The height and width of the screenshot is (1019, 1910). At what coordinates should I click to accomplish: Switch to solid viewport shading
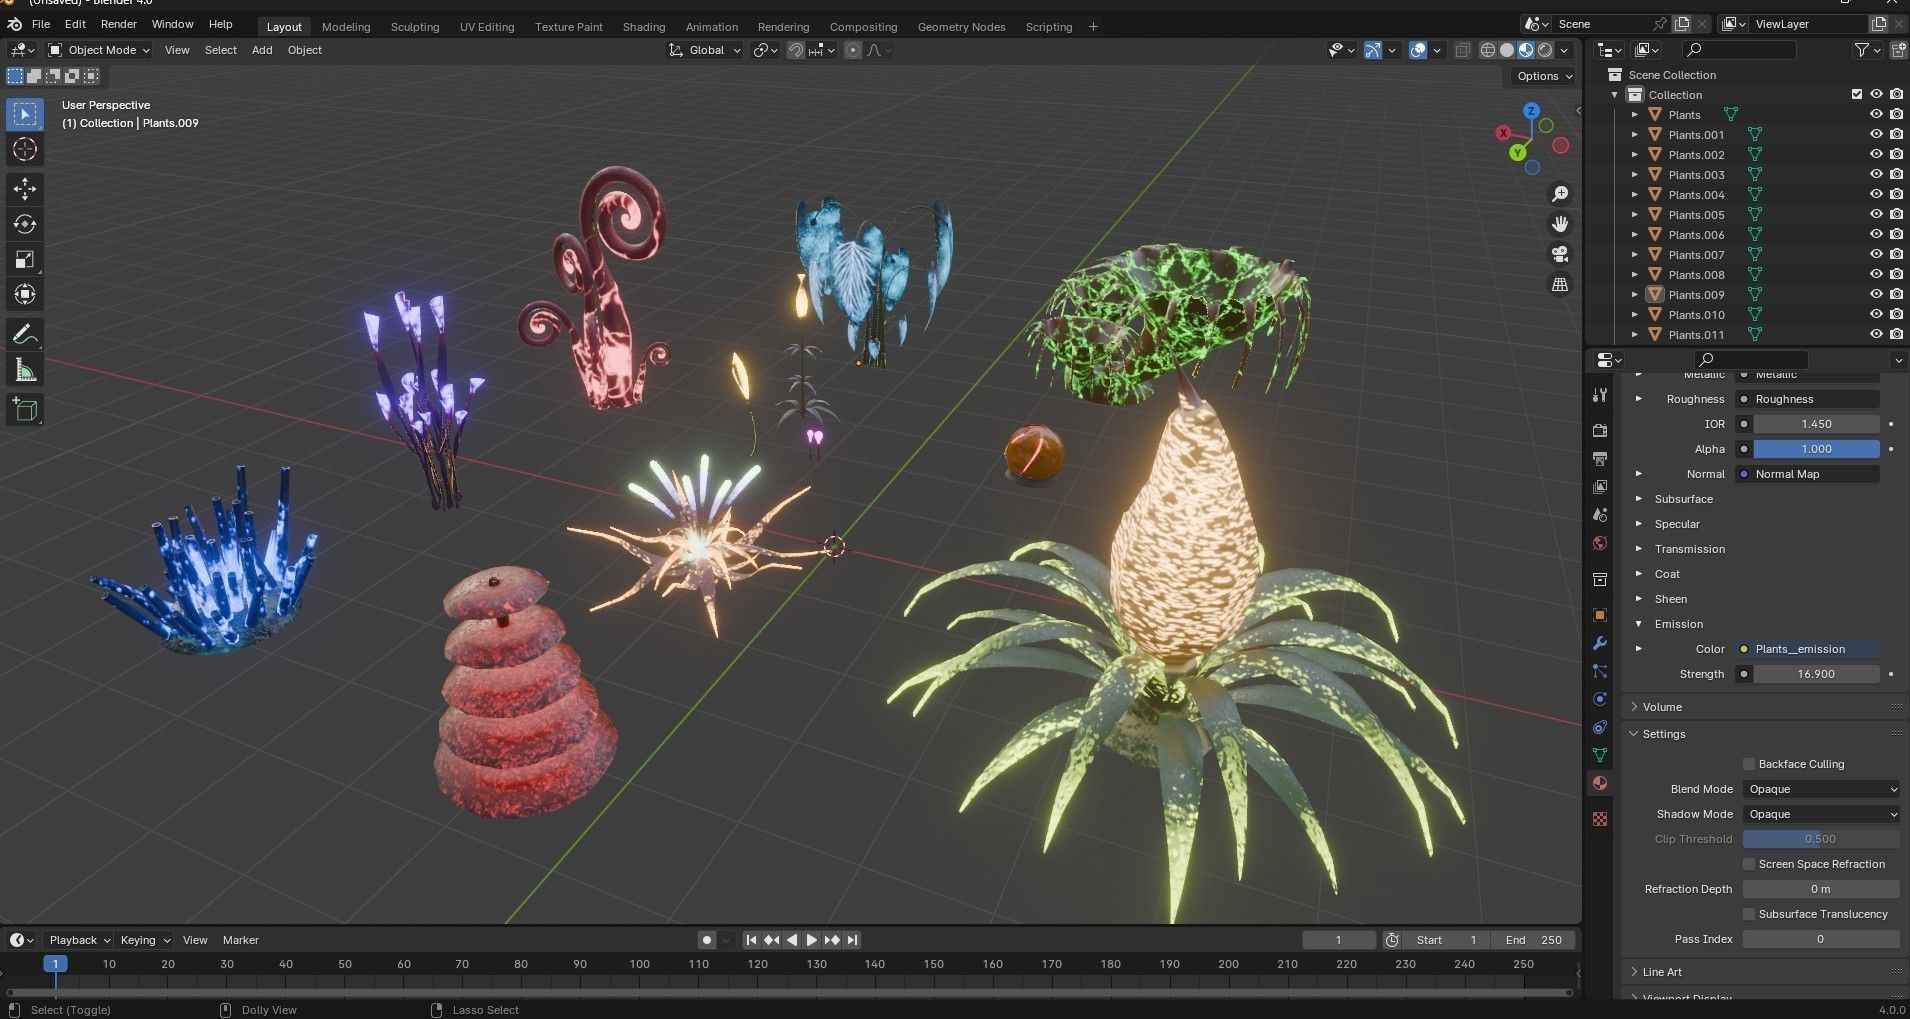tap(1507, 50)
